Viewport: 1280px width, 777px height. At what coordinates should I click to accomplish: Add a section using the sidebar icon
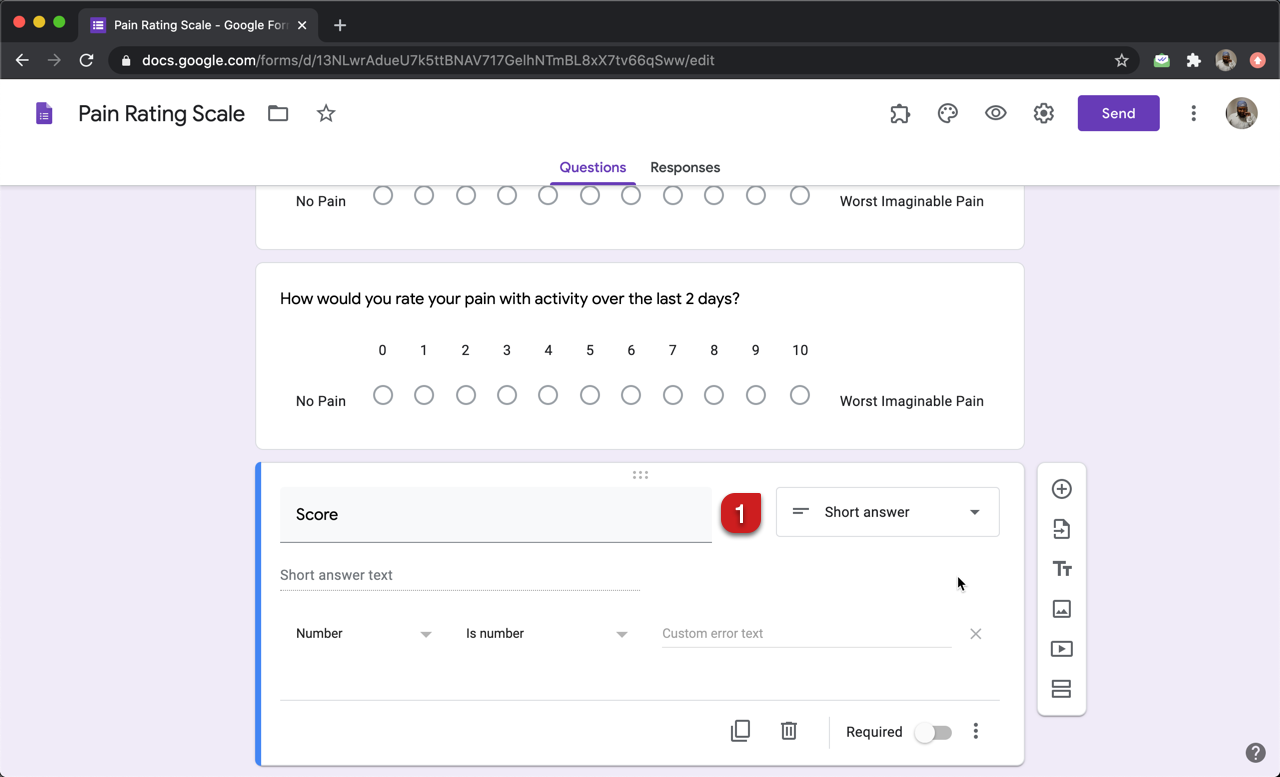(1061, 689)
